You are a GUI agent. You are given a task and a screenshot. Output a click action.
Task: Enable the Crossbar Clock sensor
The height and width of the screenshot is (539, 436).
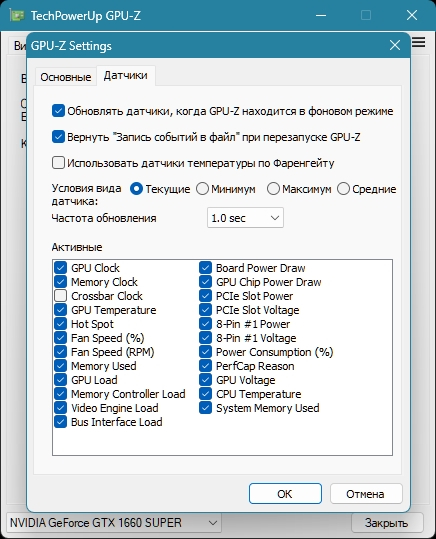[61, 296]
